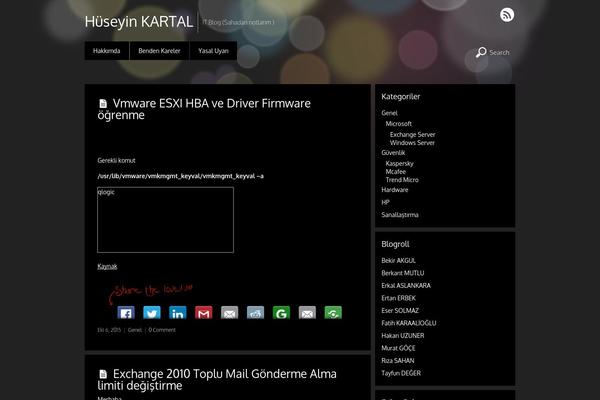This screenshot has height=400, width=600.
Task: Visit Bekir AKGÜL blogroll link
Action: [398, 260]
